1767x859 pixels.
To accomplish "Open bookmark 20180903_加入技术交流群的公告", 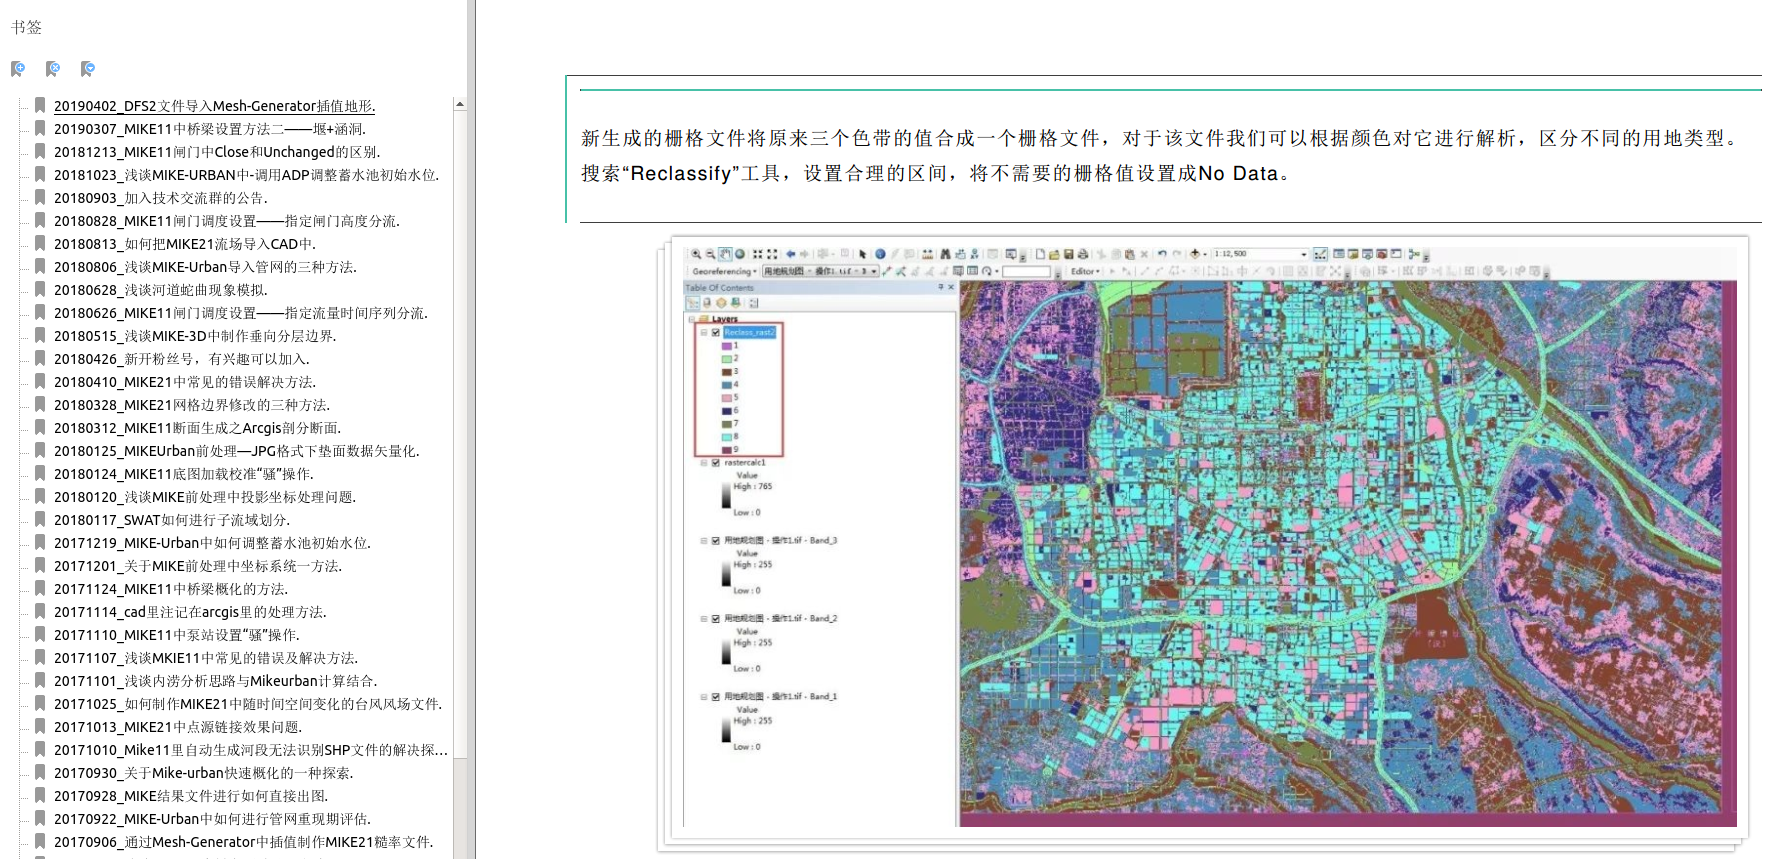I will [160, 198].
